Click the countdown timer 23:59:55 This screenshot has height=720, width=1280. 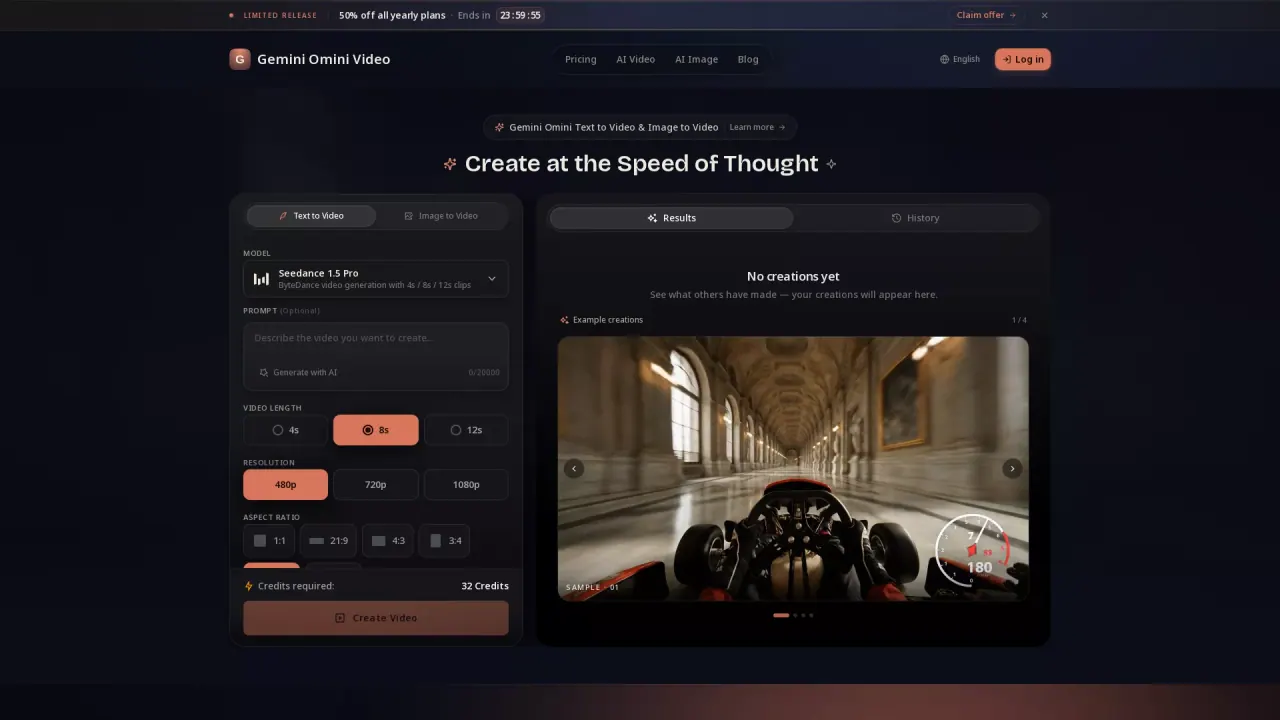(520, 15)
